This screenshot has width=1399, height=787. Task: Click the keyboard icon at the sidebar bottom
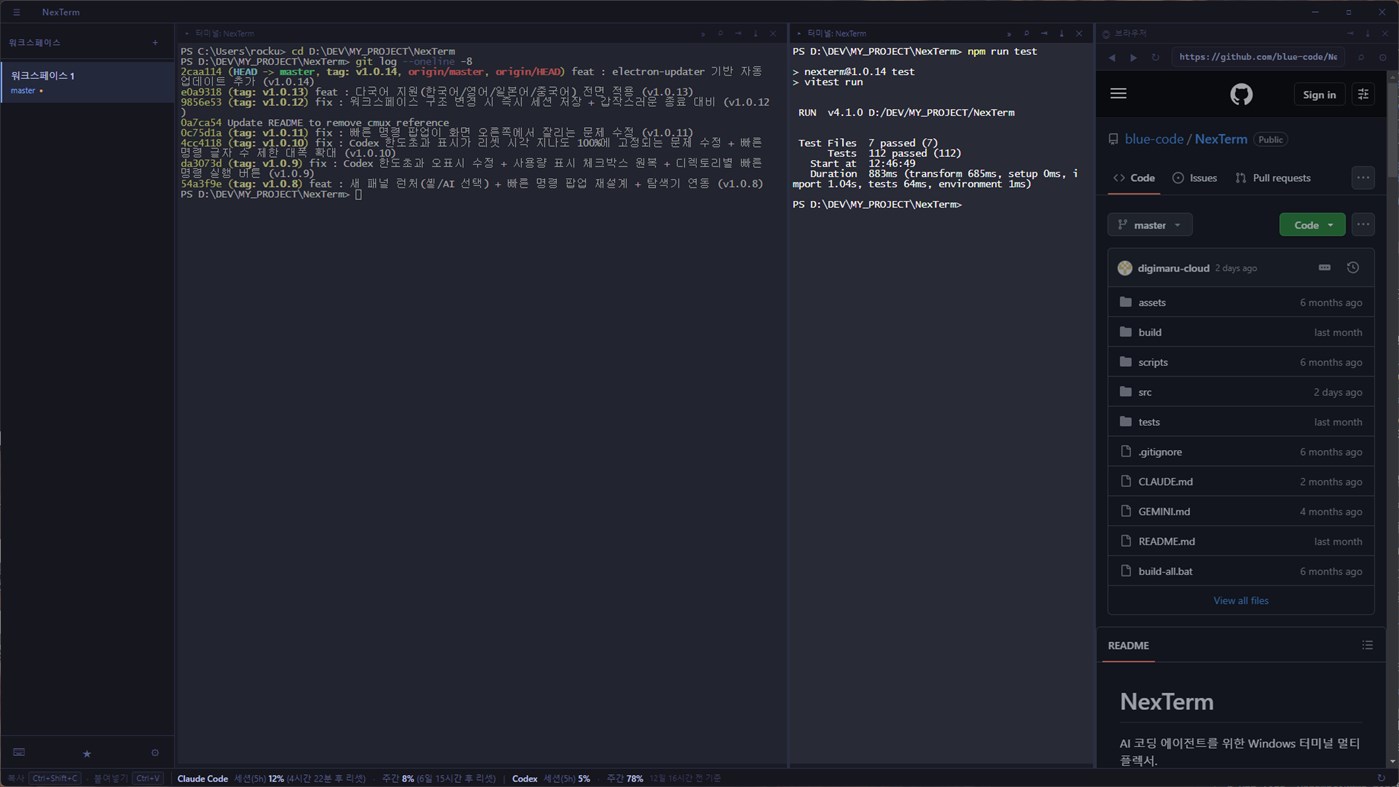tap(19, 753)
